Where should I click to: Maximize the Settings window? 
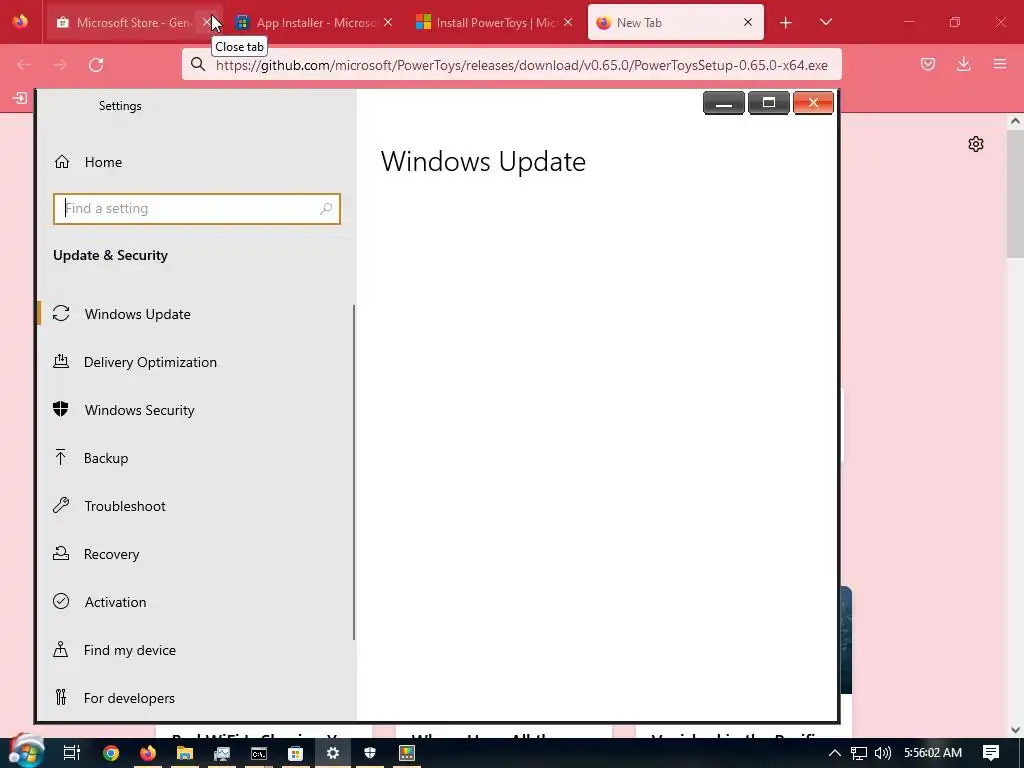tap(769, 103)
